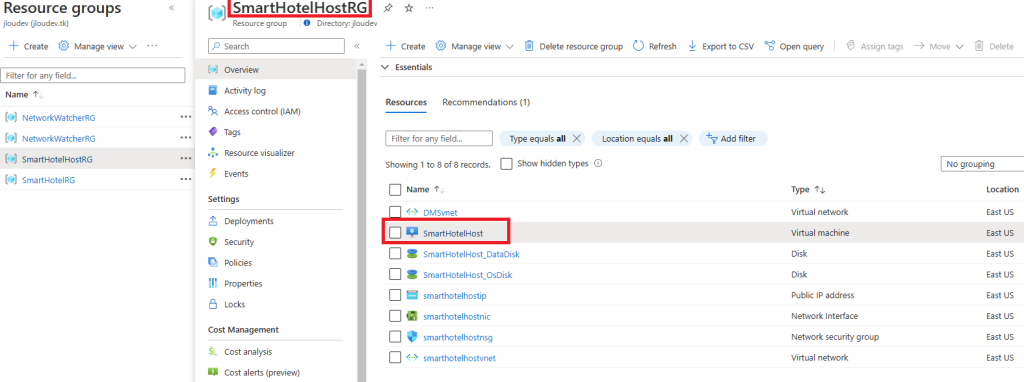Check the SmartHotelHost_DataDisk row checkbox

pos(394,253)
